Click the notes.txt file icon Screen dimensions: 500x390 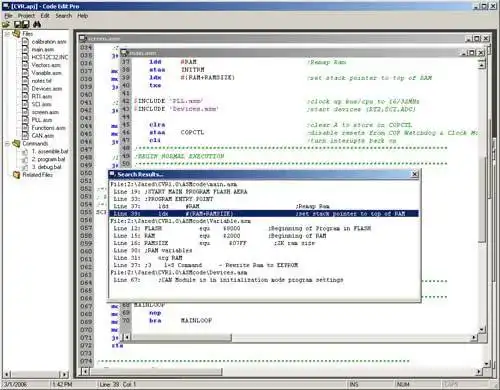(26, 81)
